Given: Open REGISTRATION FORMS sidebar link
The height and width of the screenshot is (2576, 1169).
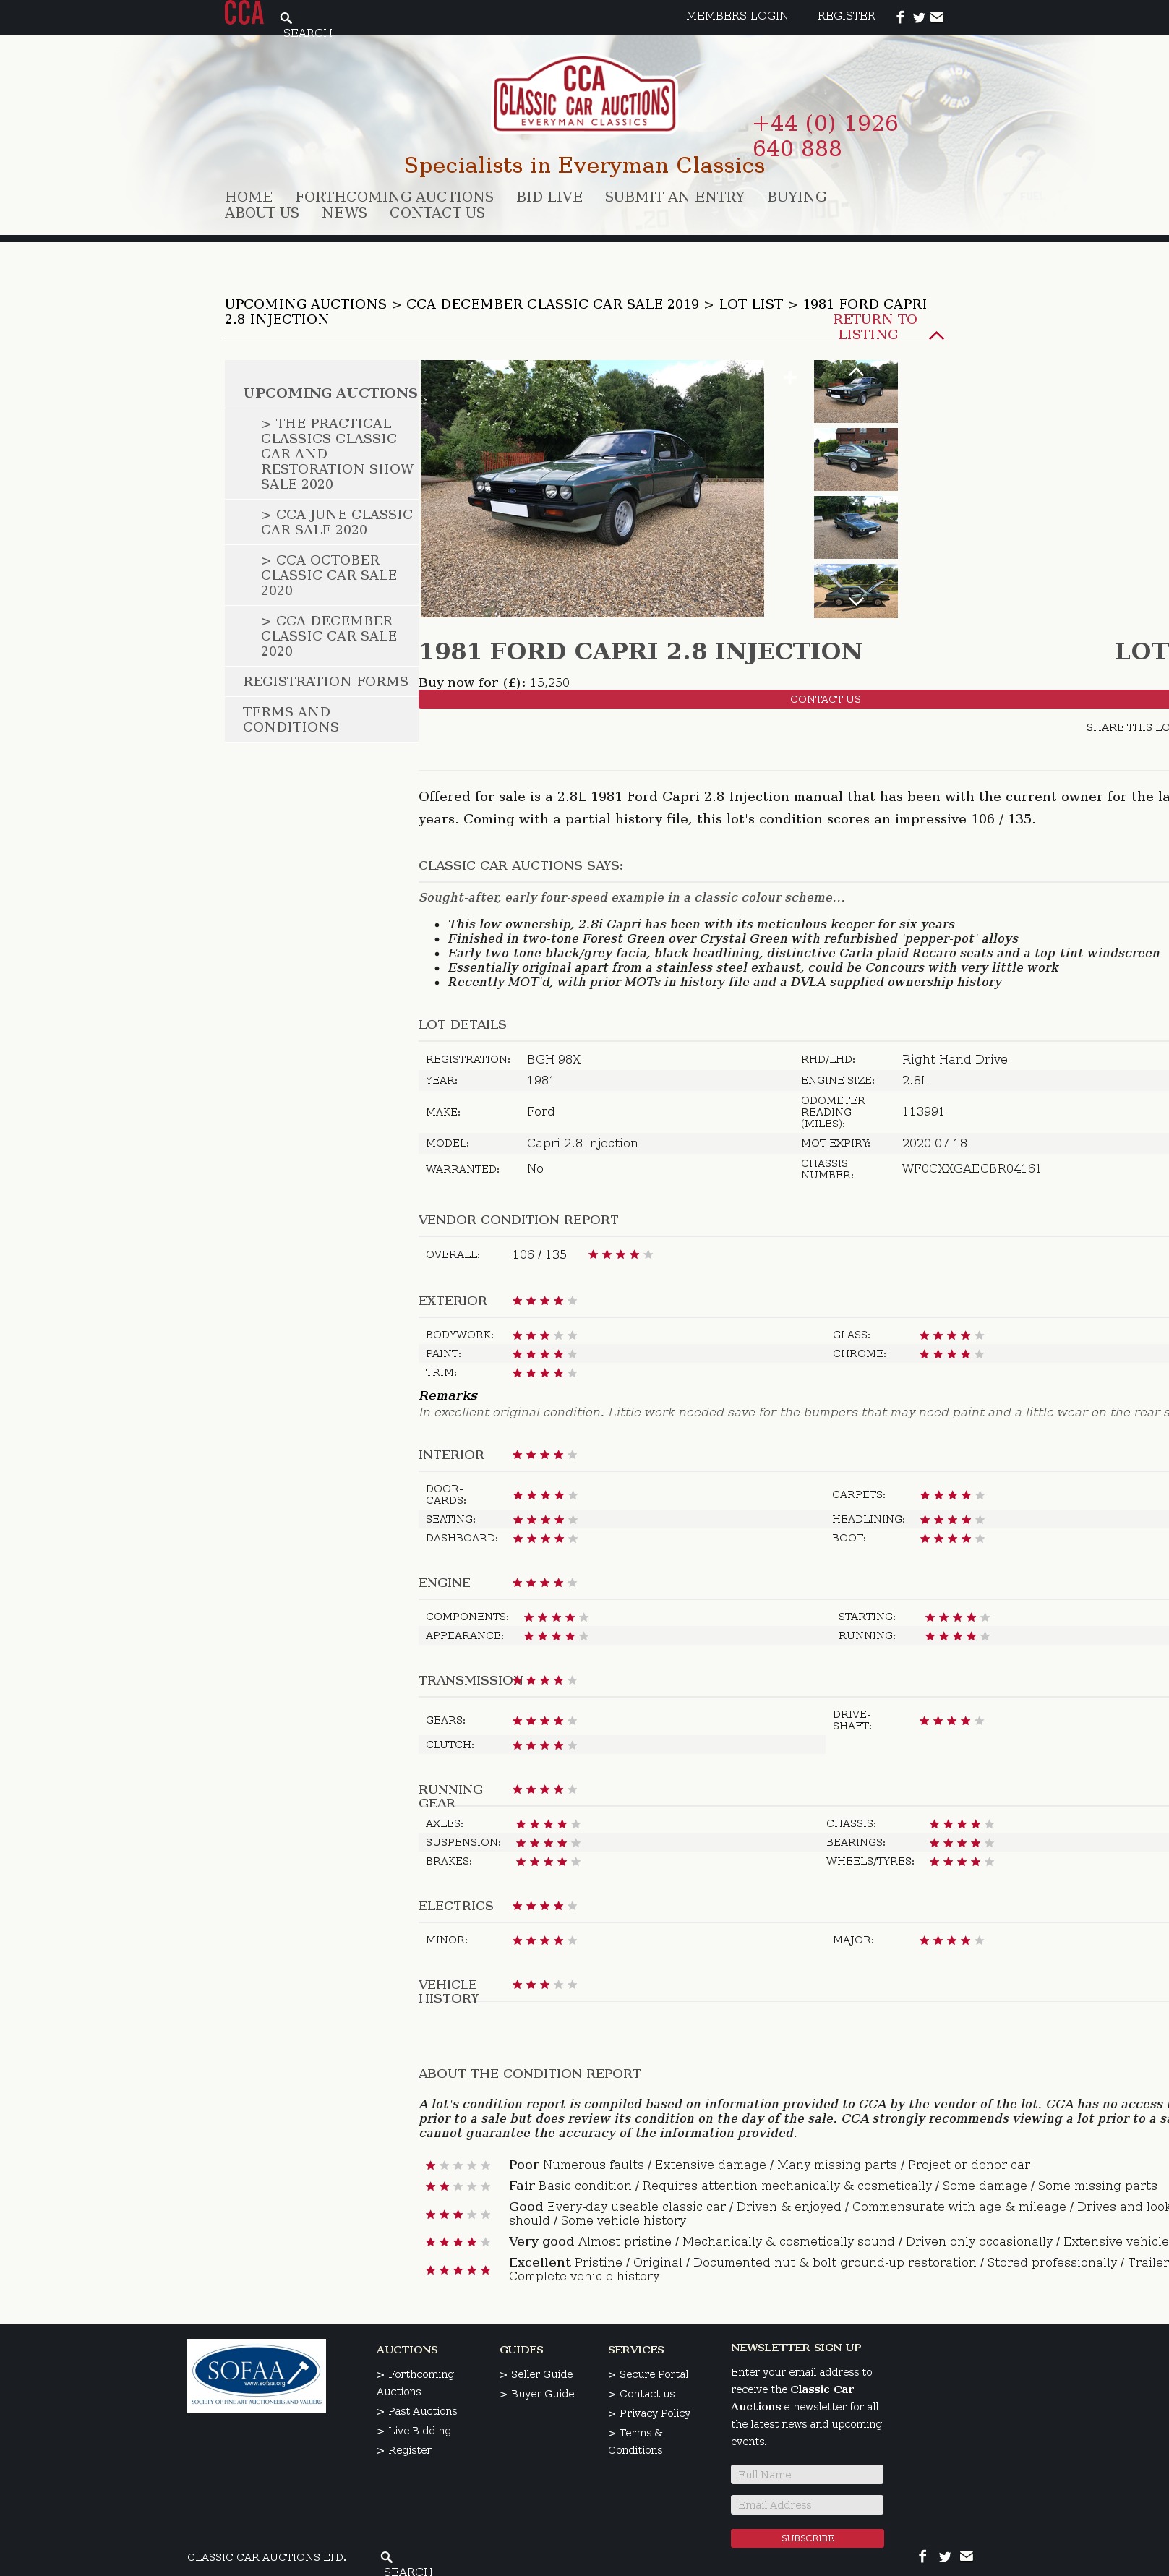Looking at the screenshot, I should tap(326, 681).
